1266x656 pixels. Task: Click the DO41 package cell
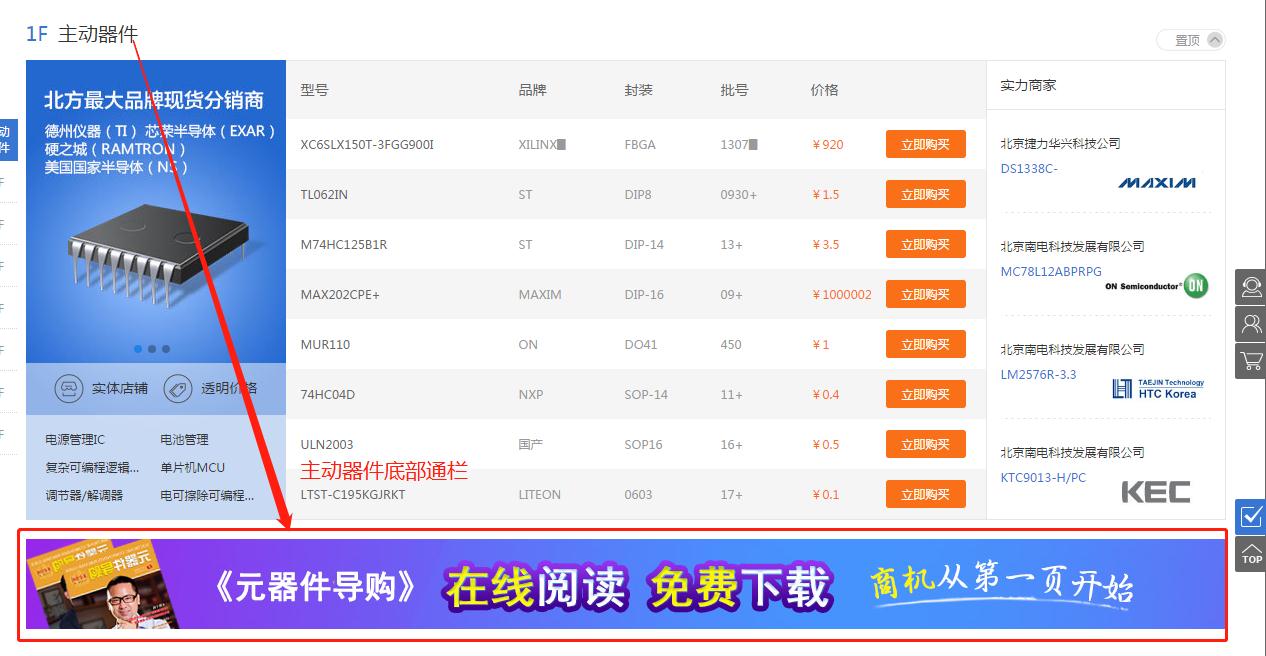(x=641, y=344)
